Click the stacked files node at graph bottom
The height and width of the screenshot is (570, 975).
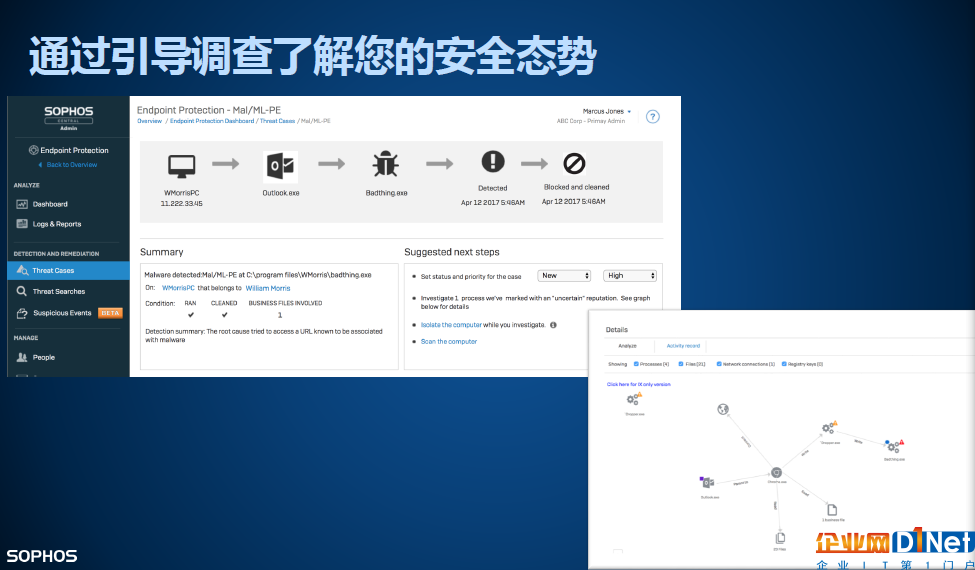coord(780,538)
